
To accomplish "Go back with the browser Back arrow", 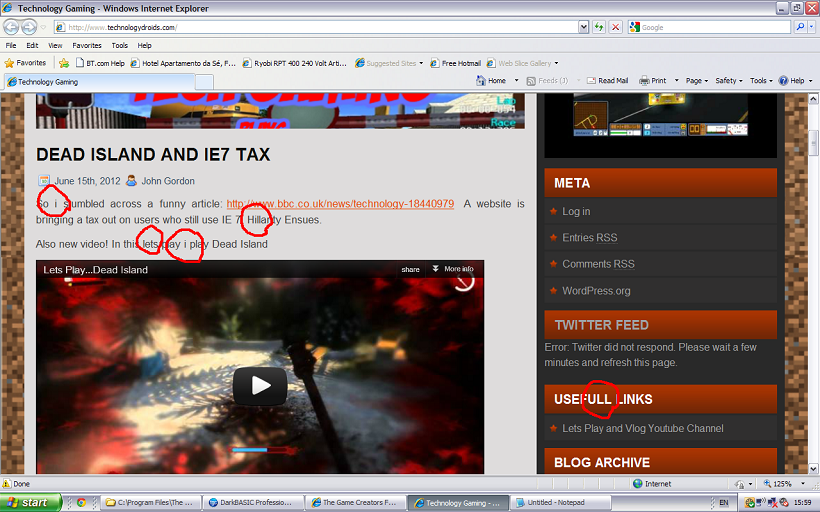I will pos(11,27).
